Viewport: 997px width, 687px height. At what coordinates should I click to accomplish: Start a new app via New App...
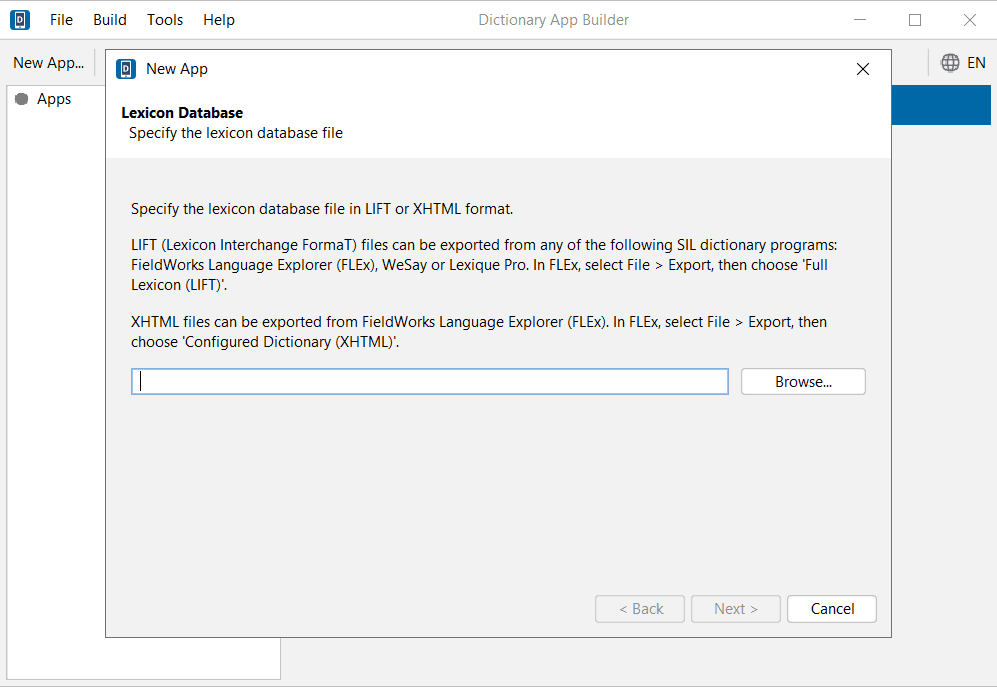click(47, 62)
